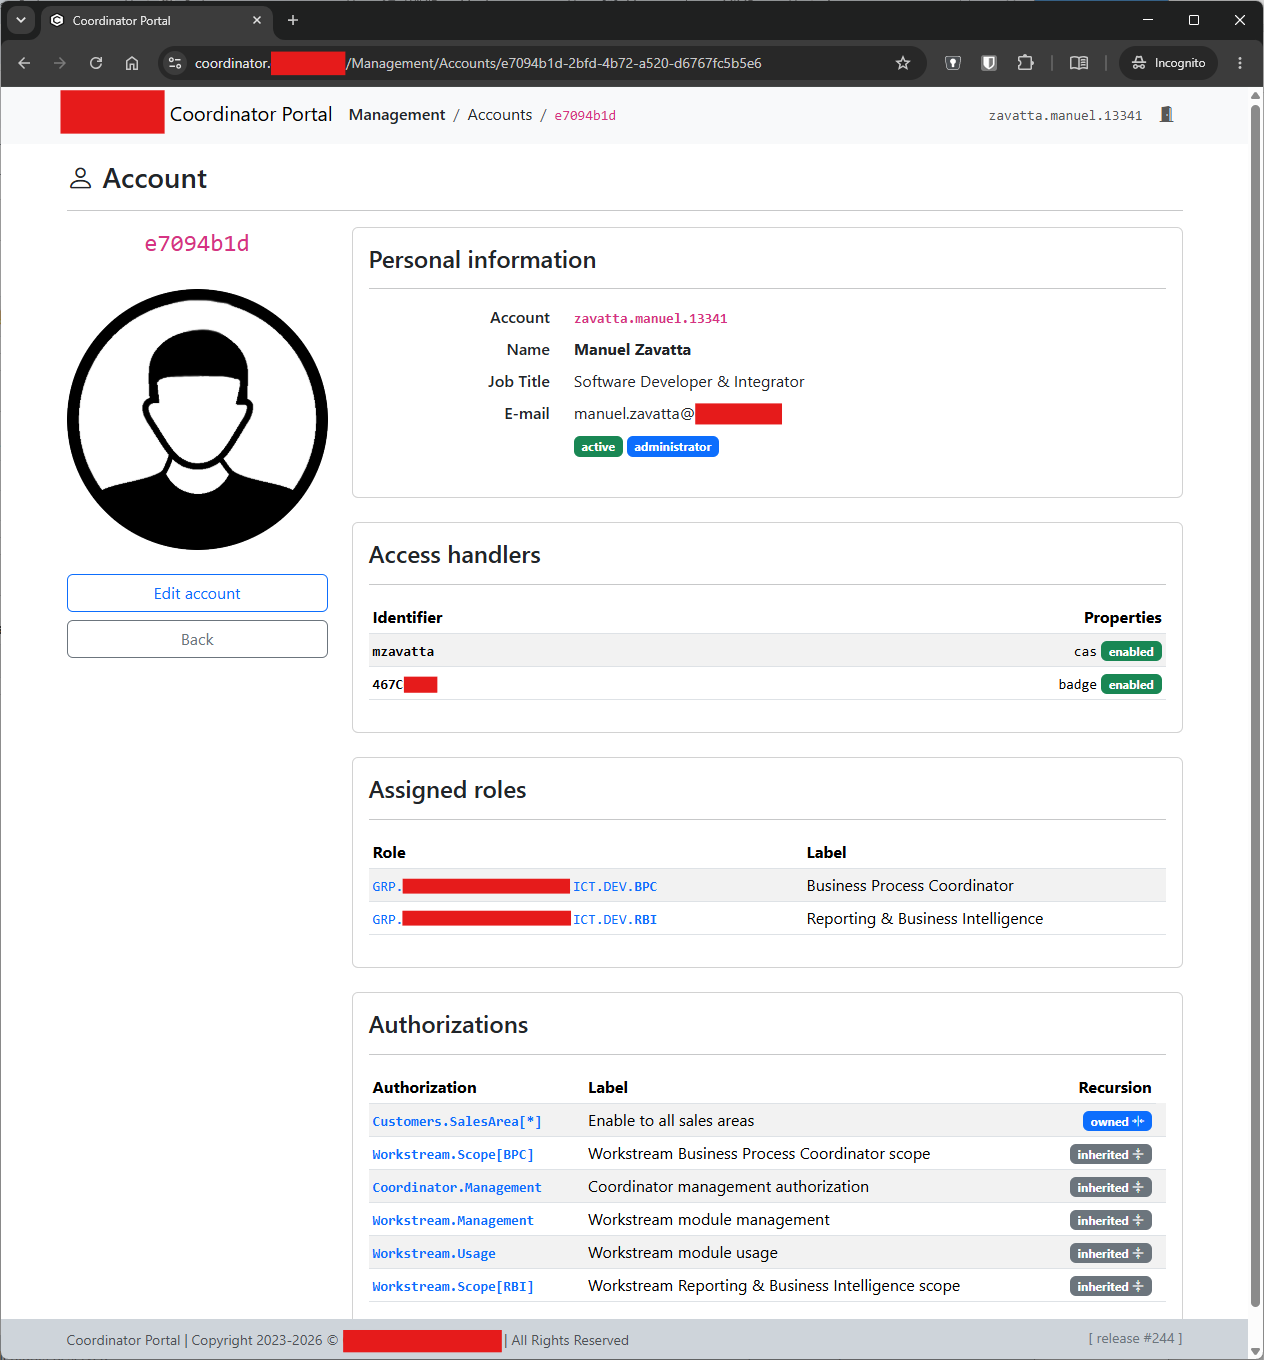Click the page vertical scrollbar thumb

(x=1256, y=705)
